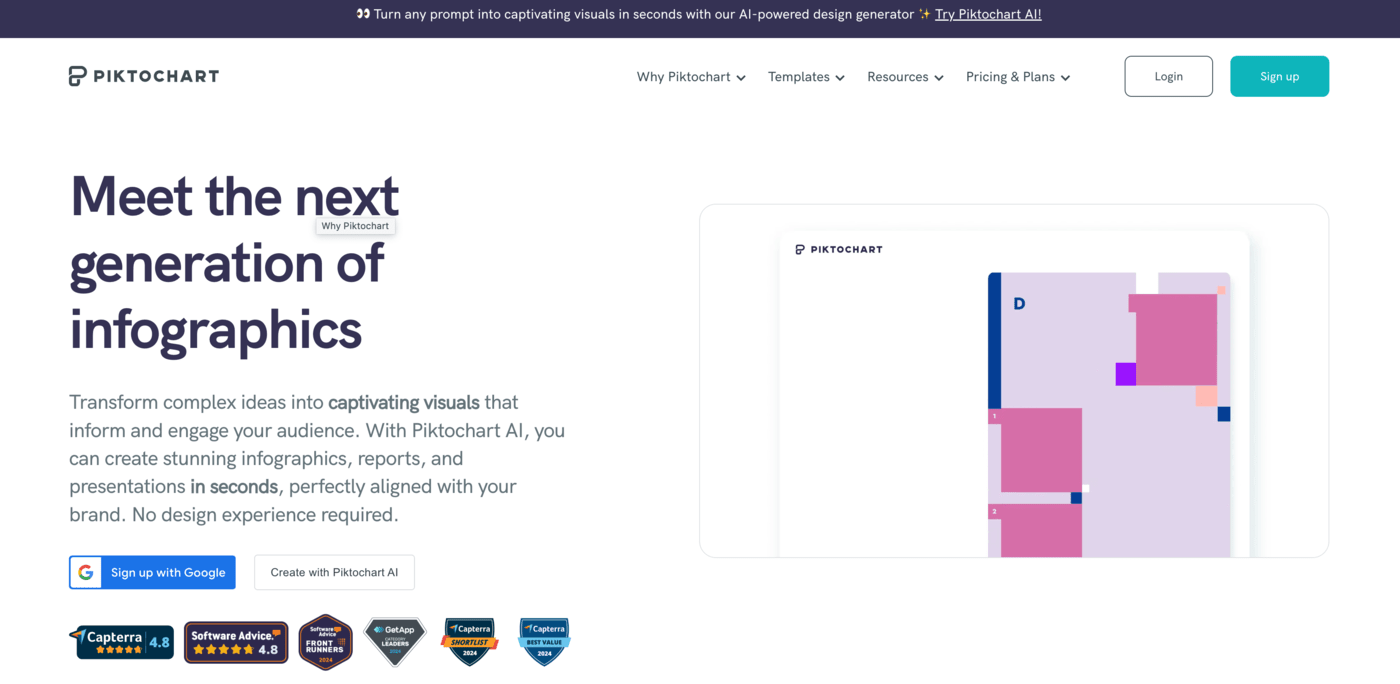This screenshot has width=1400, height=684.
Task: Click the Software Advice Front Runners badge
Action: click(x=325, y=642)
